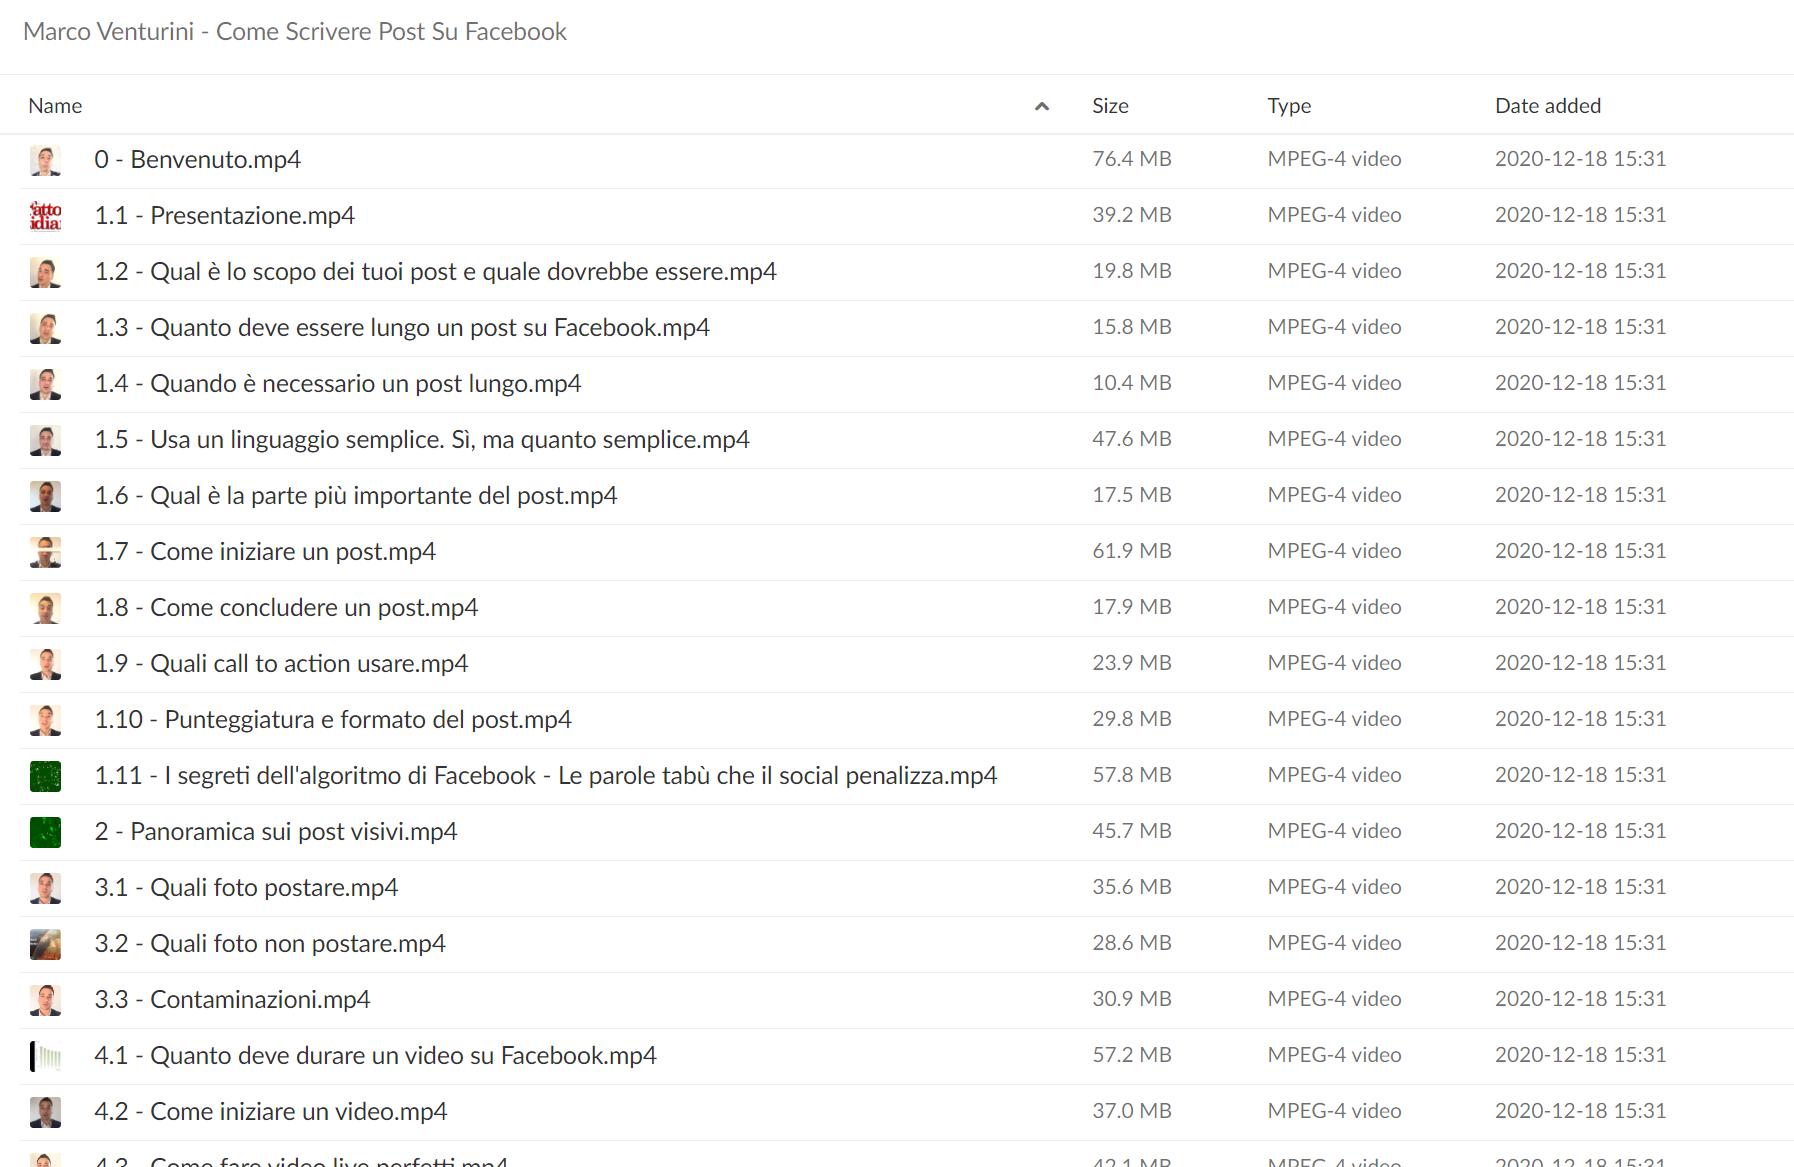Click thumbnail of 4.1 - Quanto deve durare un video
Image resolution: width=1794 pixels, height=1167 pixels.
[x=45, y=1056]
